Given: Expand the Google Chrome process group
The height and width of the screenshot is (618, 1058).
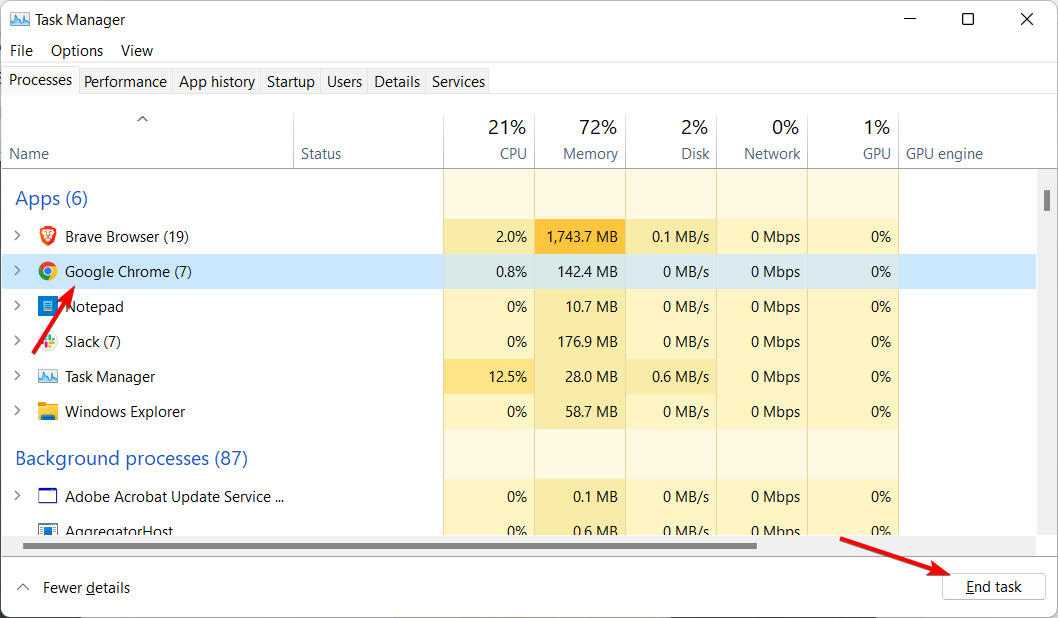Looking at the screenshot, I should 18,271.
